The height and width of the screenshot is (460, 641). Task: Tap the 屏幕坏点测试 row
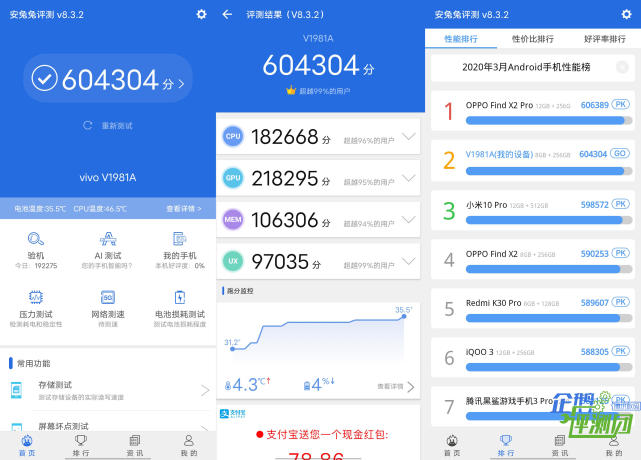(108, 425)
